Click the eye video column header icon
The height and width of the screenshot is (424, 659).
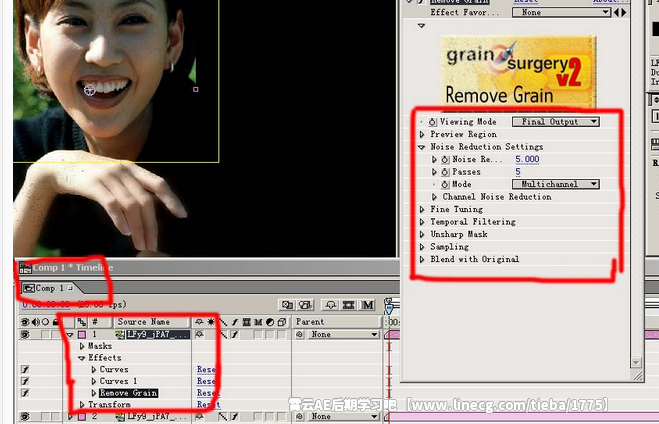(25, 322)
